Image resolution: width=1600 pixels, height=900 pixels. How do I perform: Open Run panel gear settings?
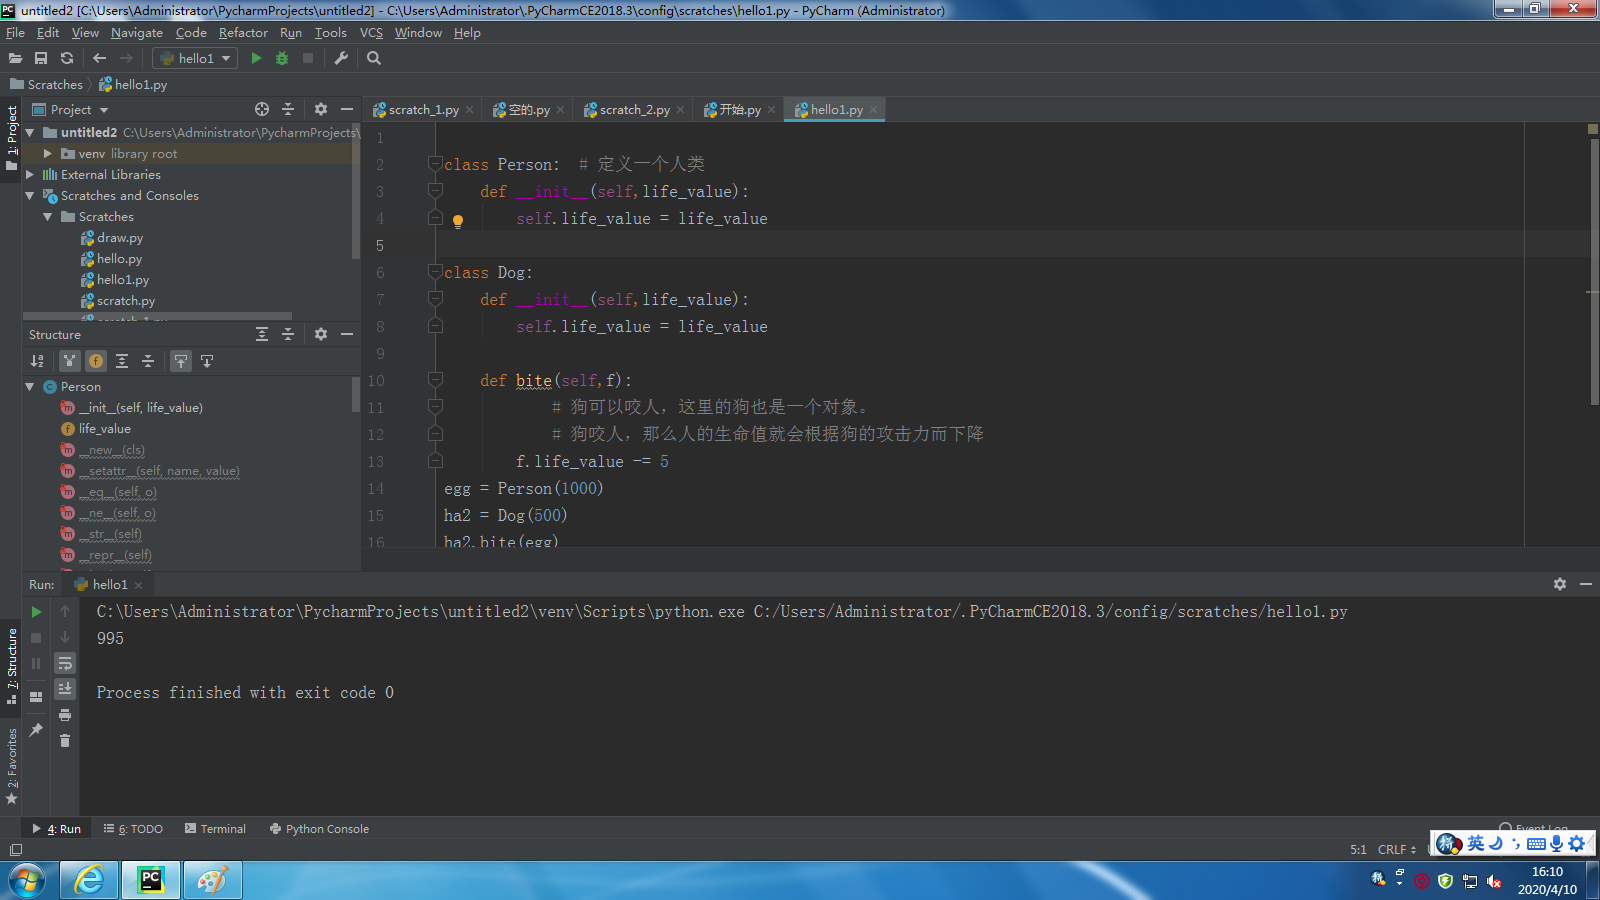coord(1560,584)
